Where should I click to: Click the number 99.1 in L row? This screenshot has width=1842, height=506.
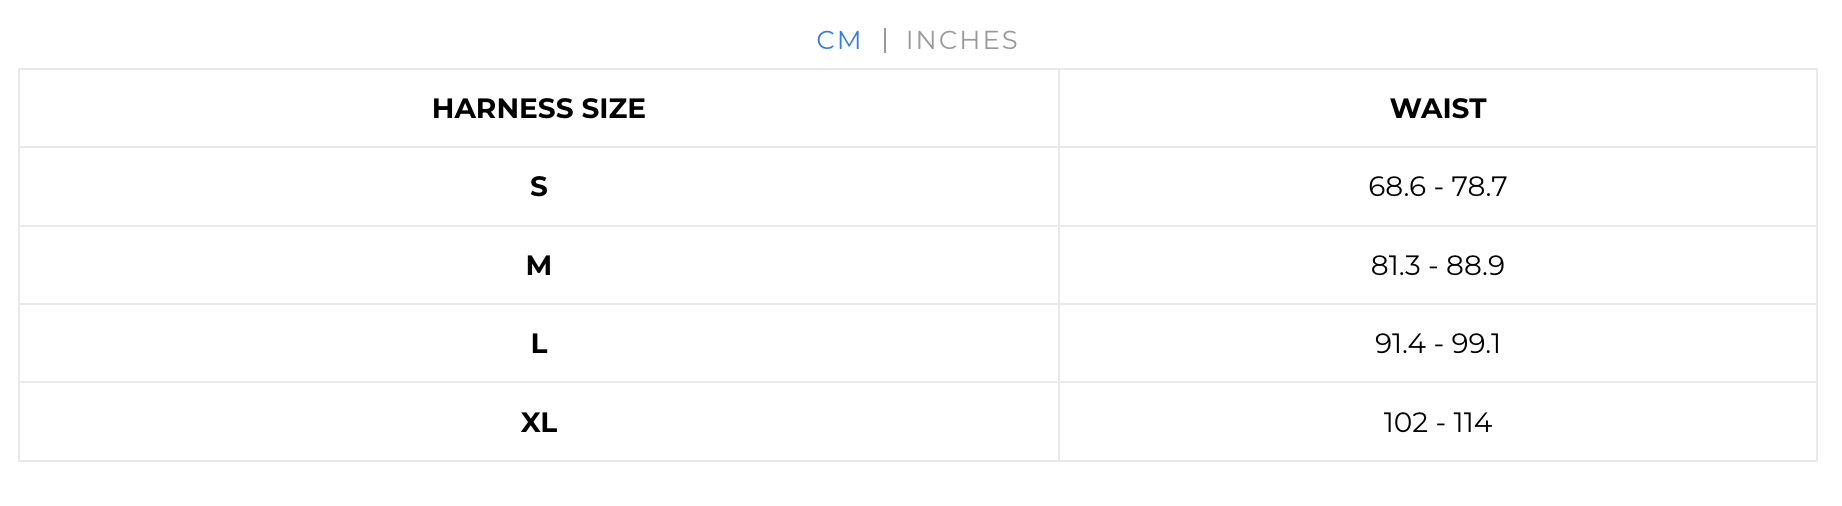[1476, 343]
